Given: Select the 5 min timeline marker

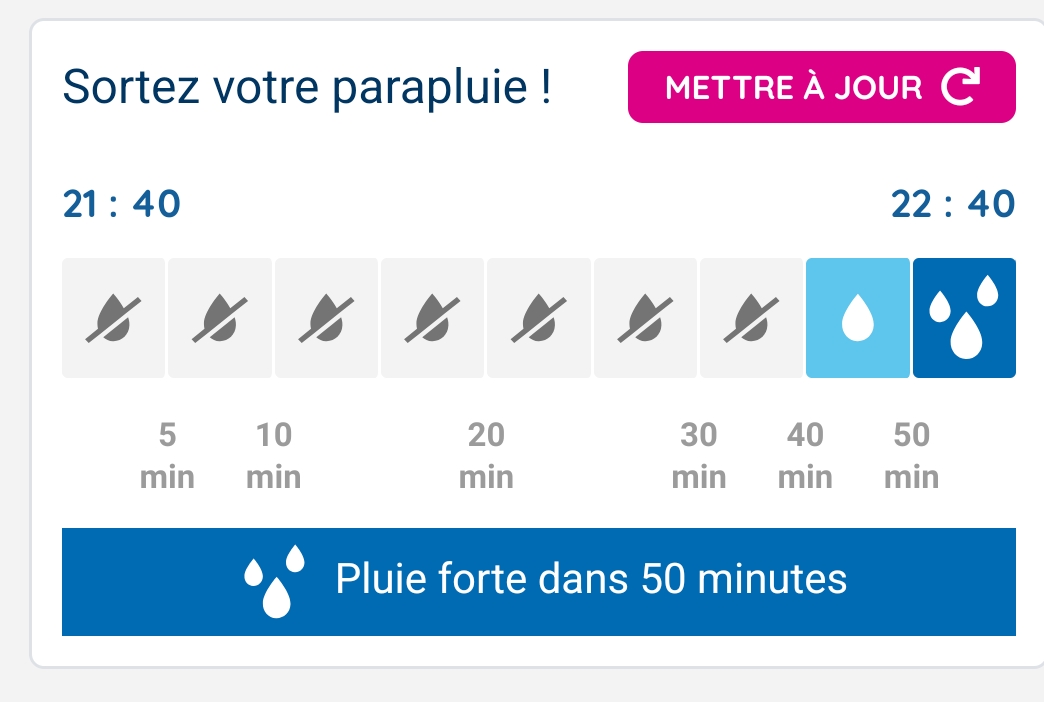Looking at the screenshot, I should [167, 456].
